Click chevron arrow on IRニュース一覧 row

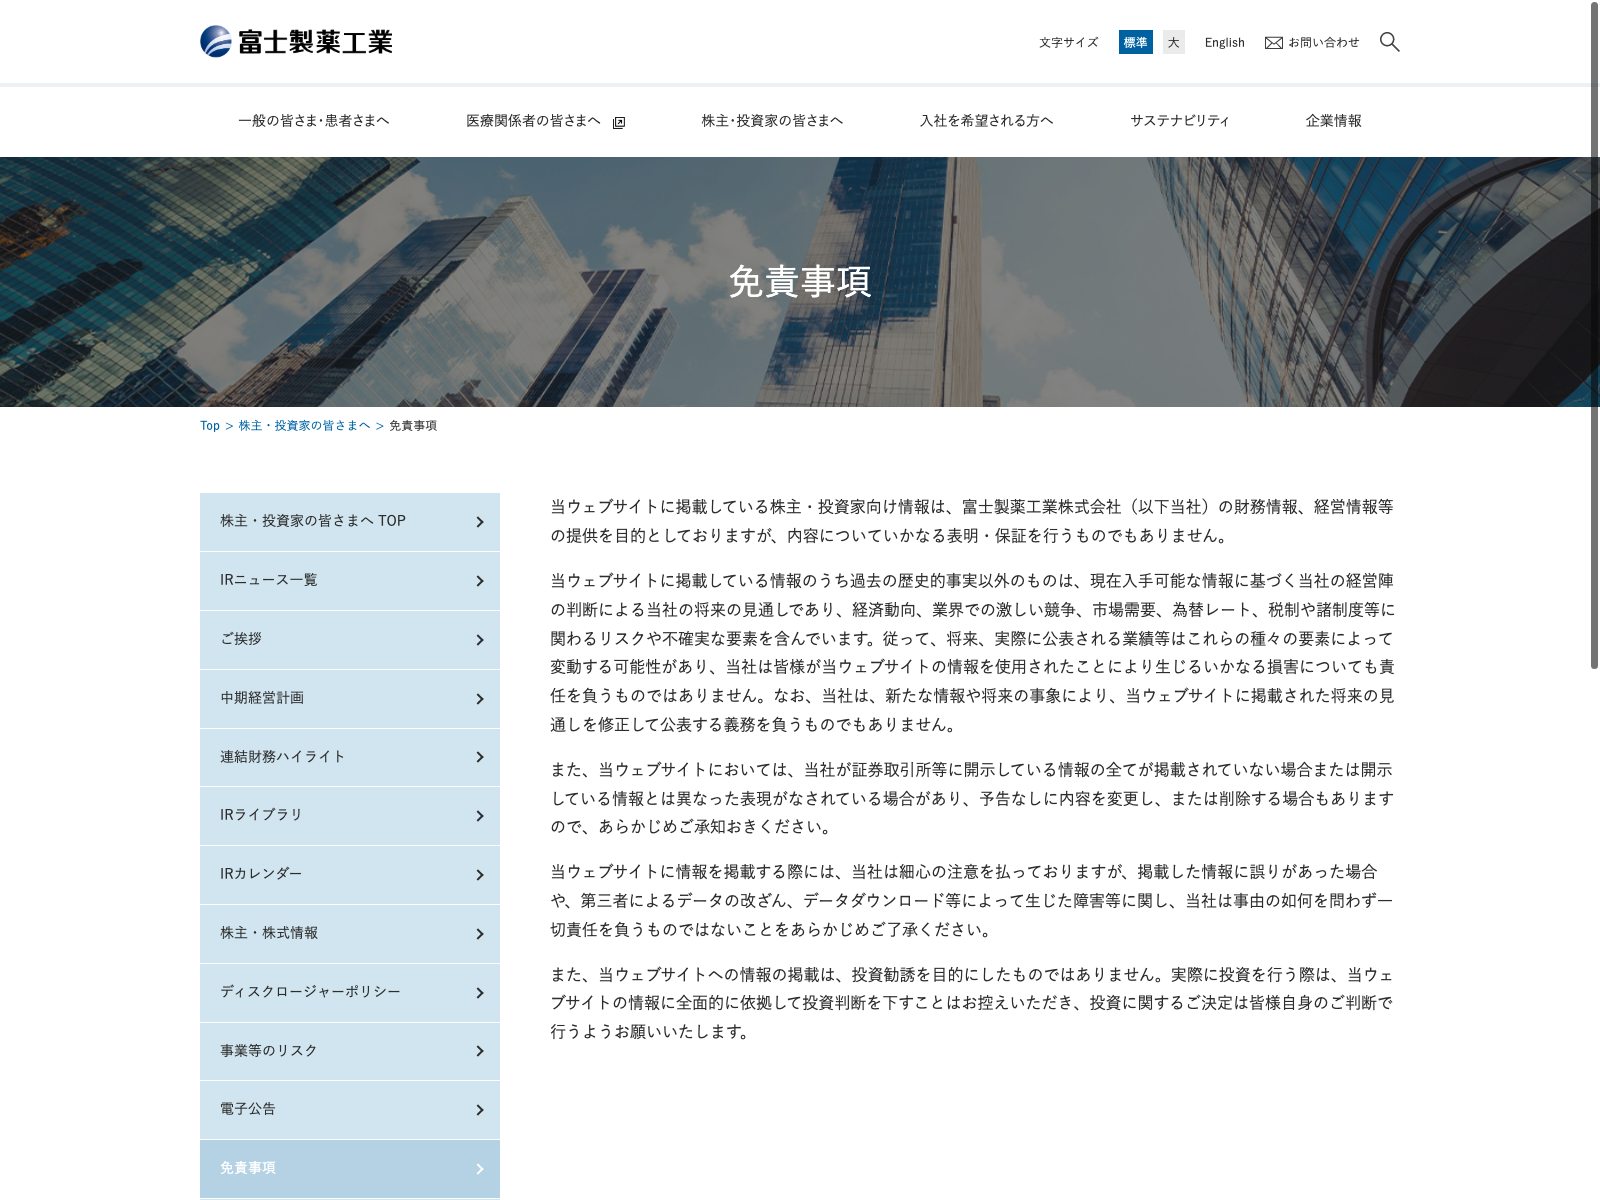[x=480, y=581]
